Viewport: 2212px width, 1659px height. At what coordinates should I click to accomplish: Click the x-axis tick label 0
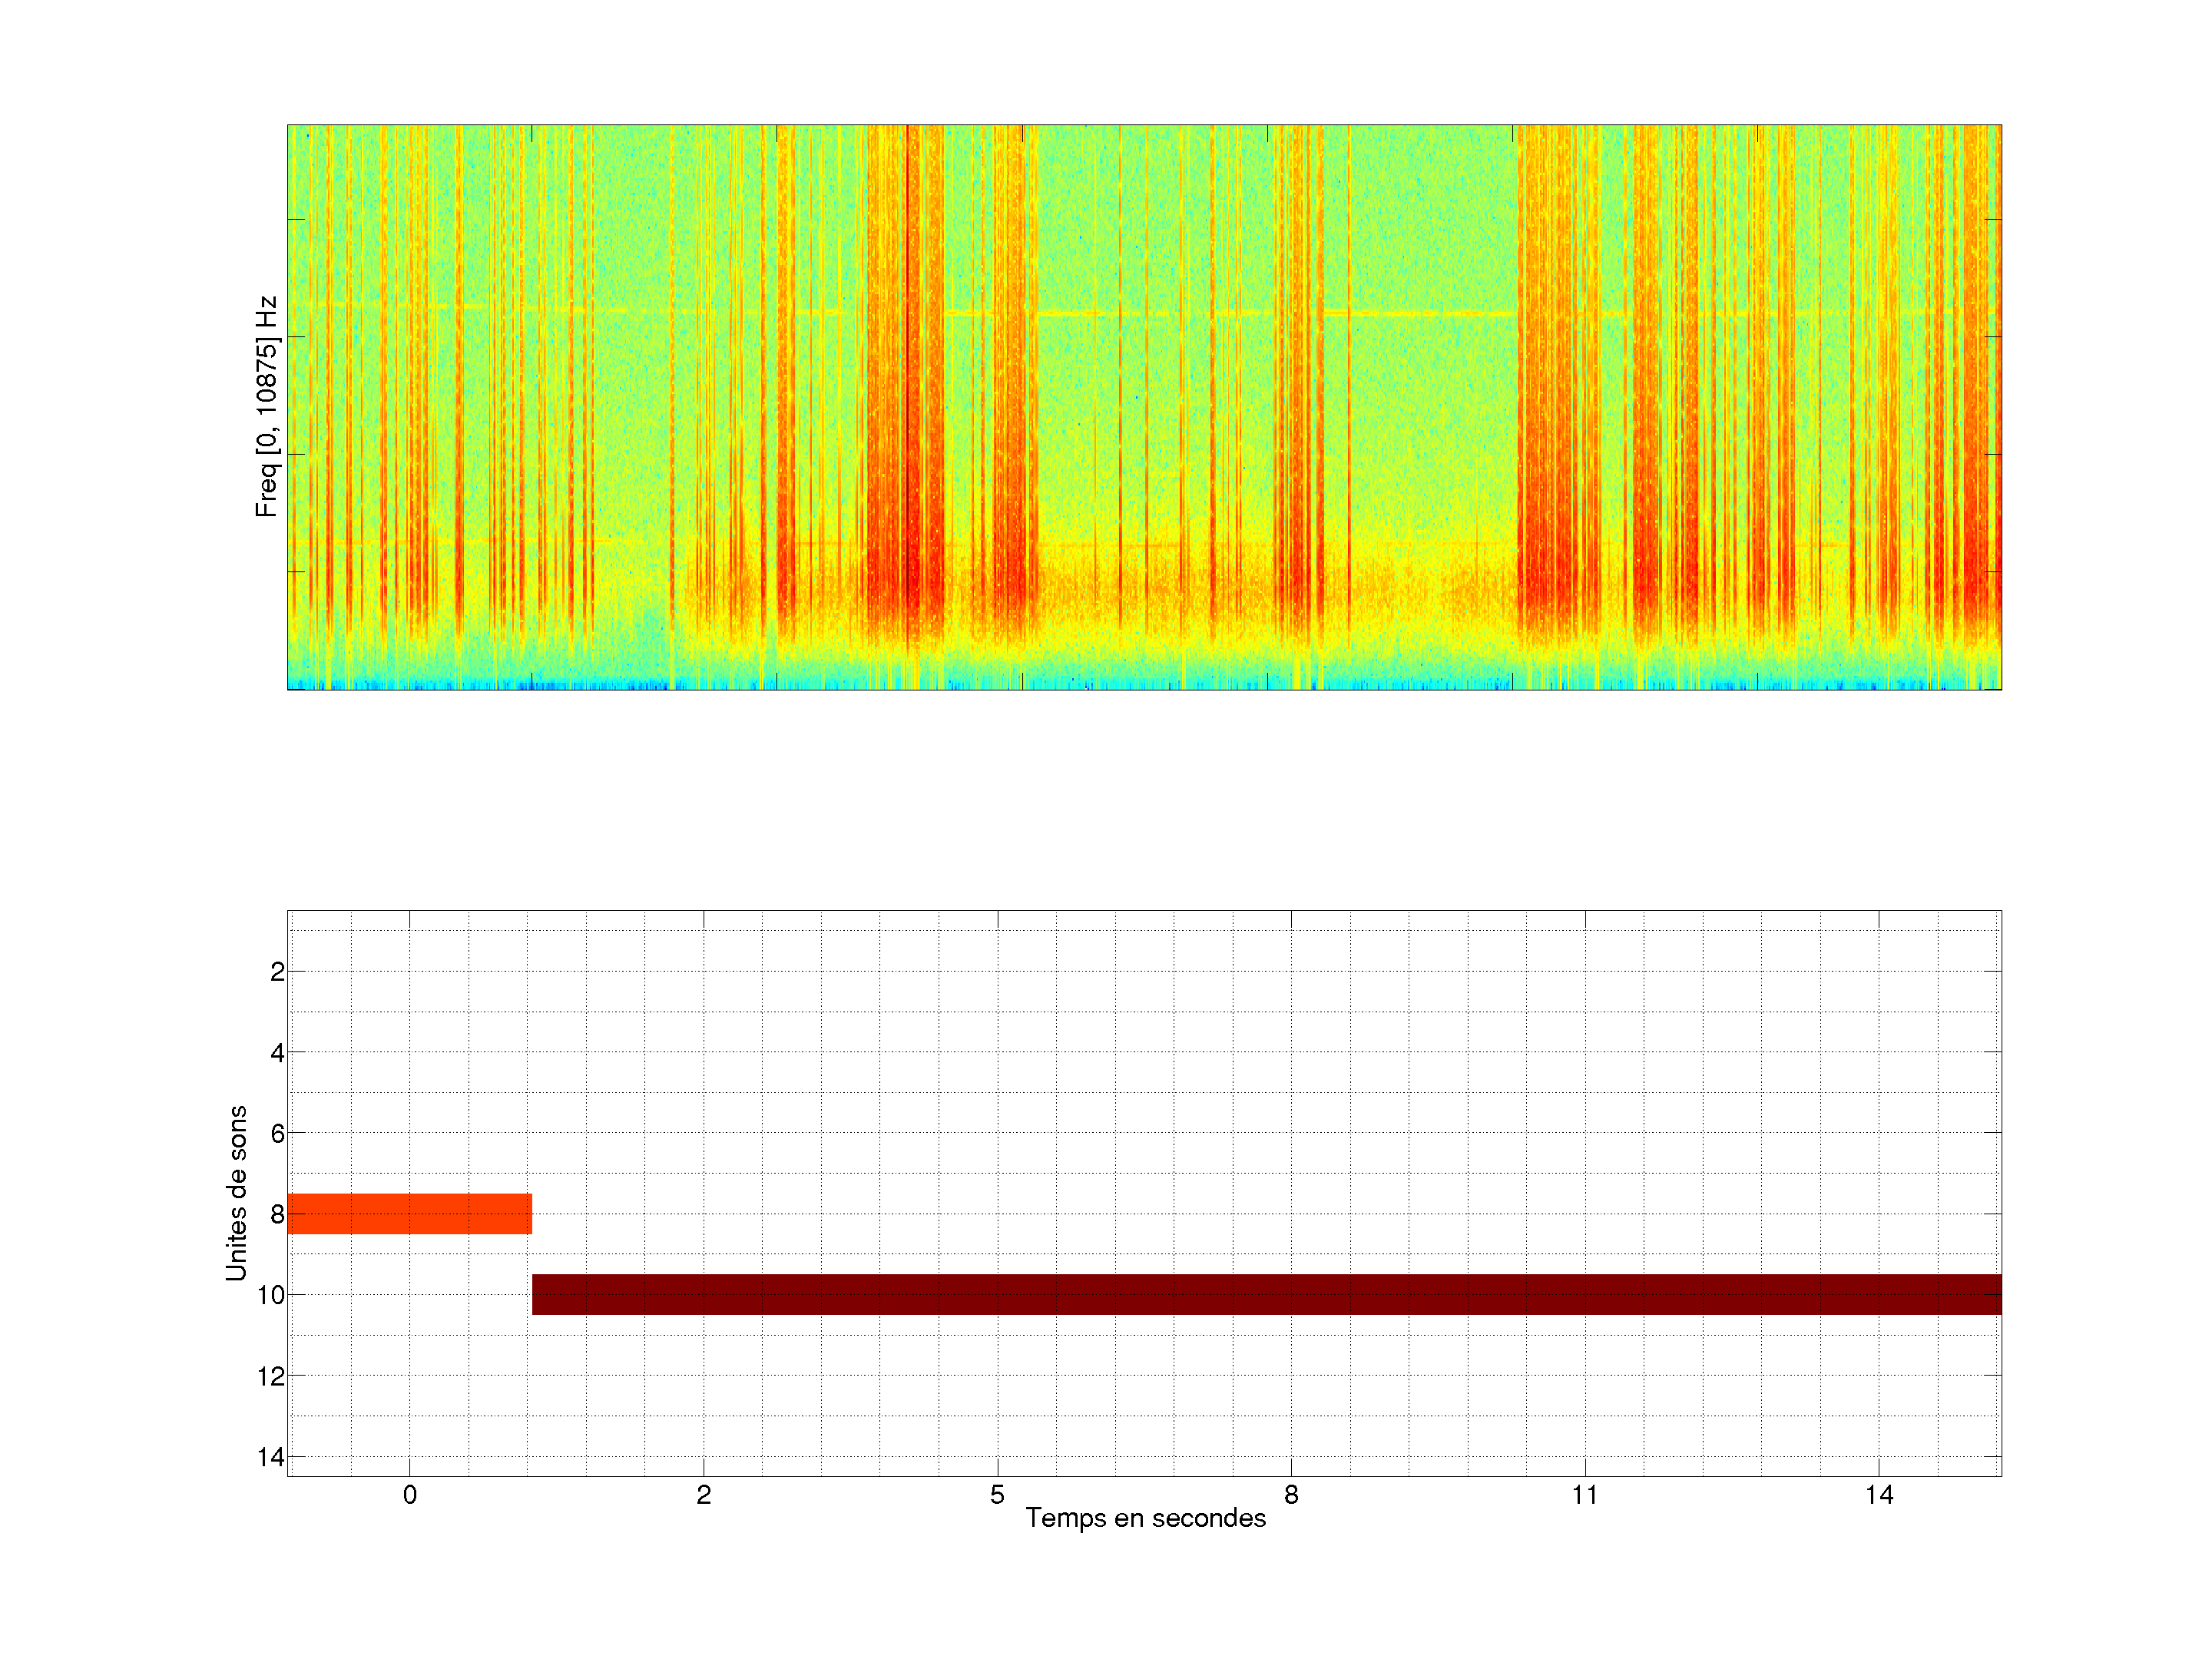409,1495
